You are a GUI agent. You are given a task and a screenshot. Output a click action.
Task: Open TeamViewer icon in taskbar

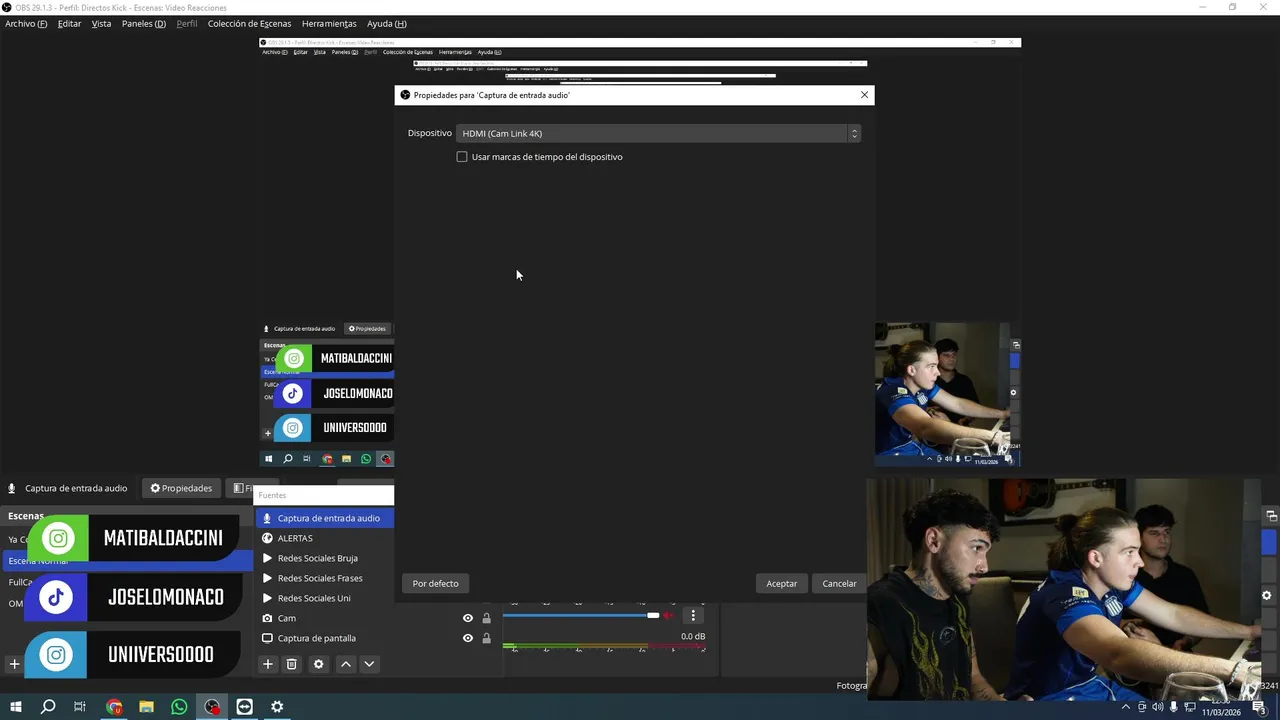tap(245, 707)
